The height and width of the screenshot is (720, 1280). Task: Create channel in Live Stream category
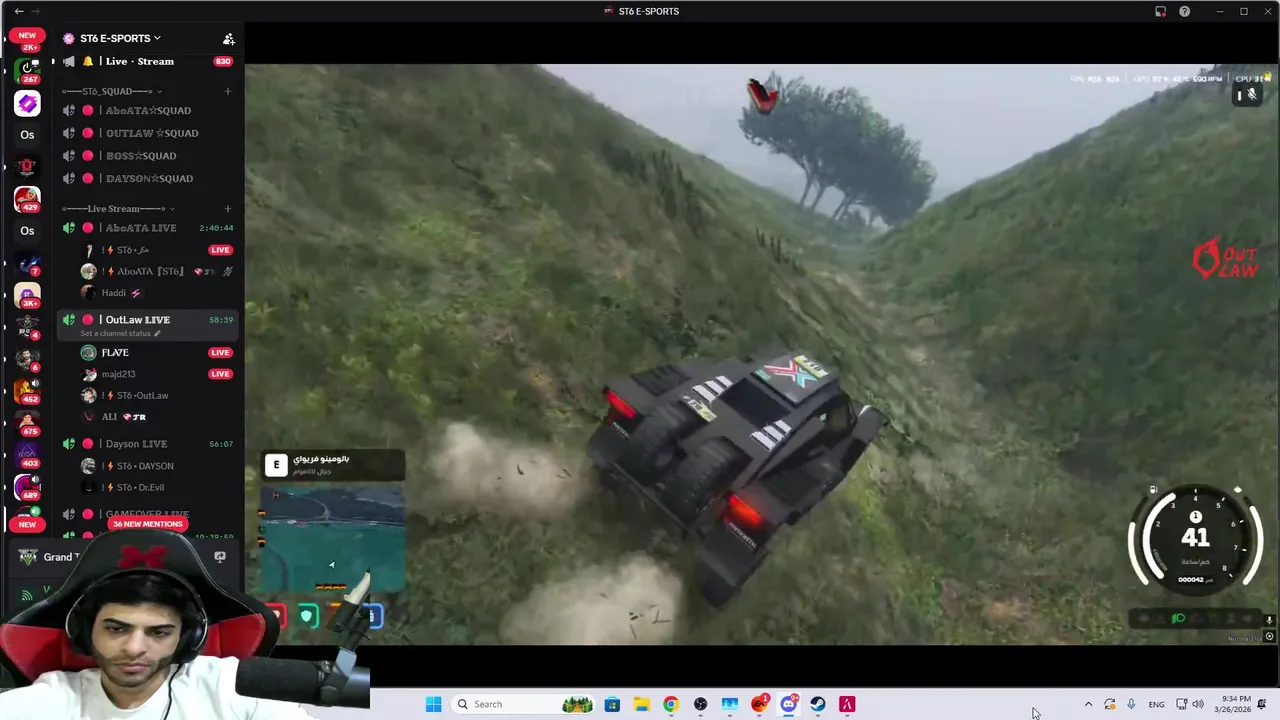point(228,208)
